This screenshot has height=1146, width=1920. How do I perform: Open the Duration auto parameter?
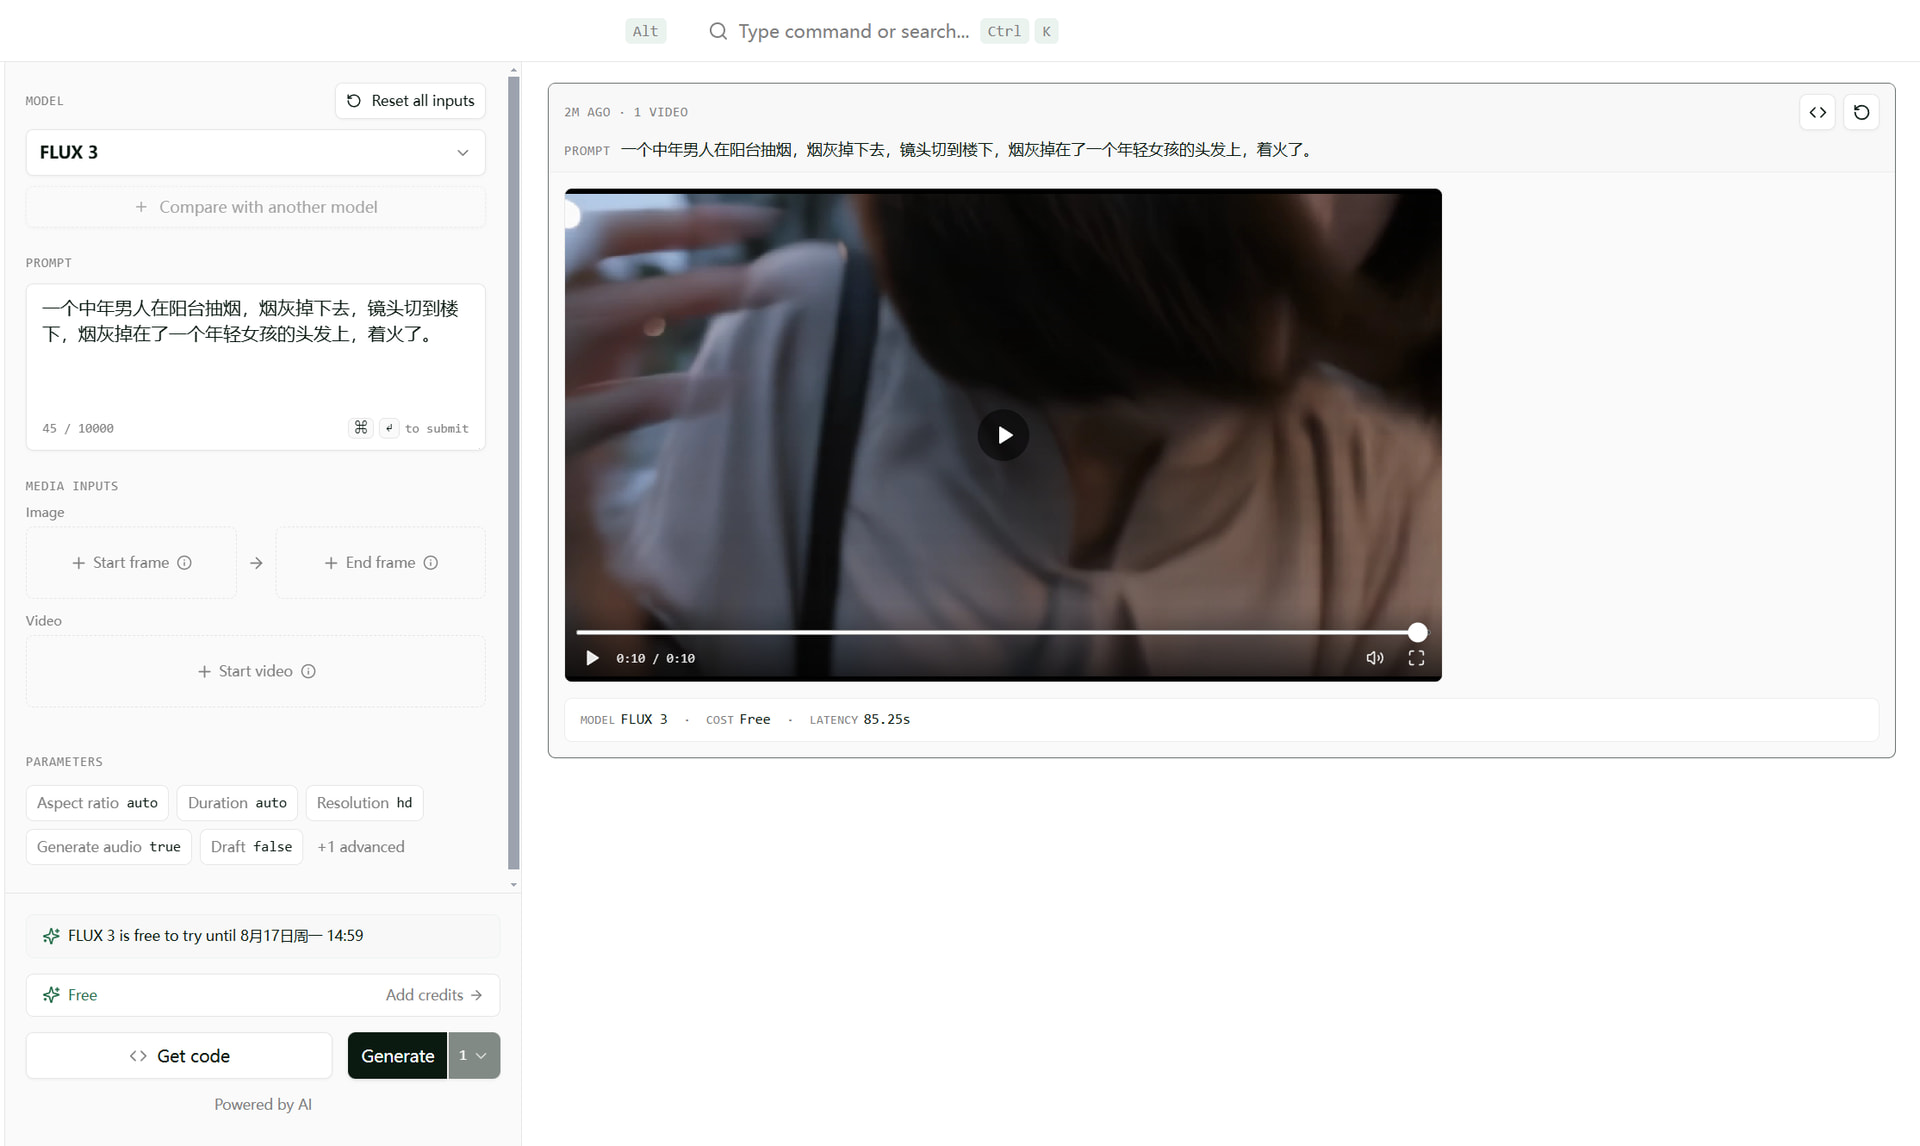tap(237, 803)
